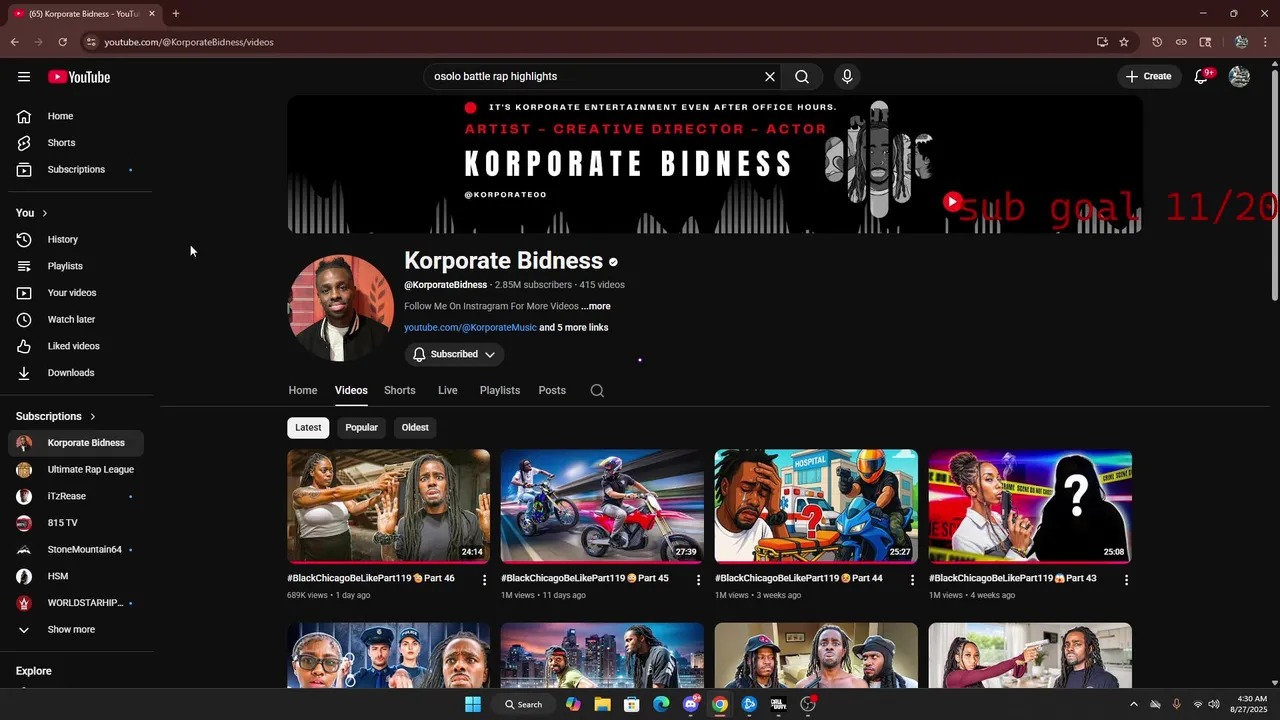Play Part 46 video thumbnail

point(388,506)
